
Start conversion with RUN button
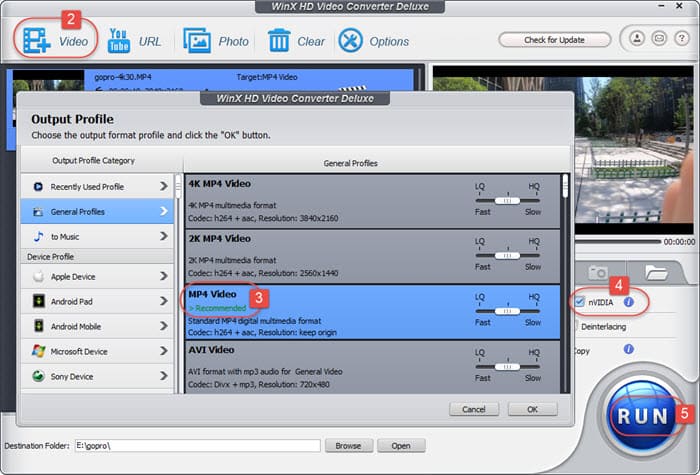pos(643,416)
